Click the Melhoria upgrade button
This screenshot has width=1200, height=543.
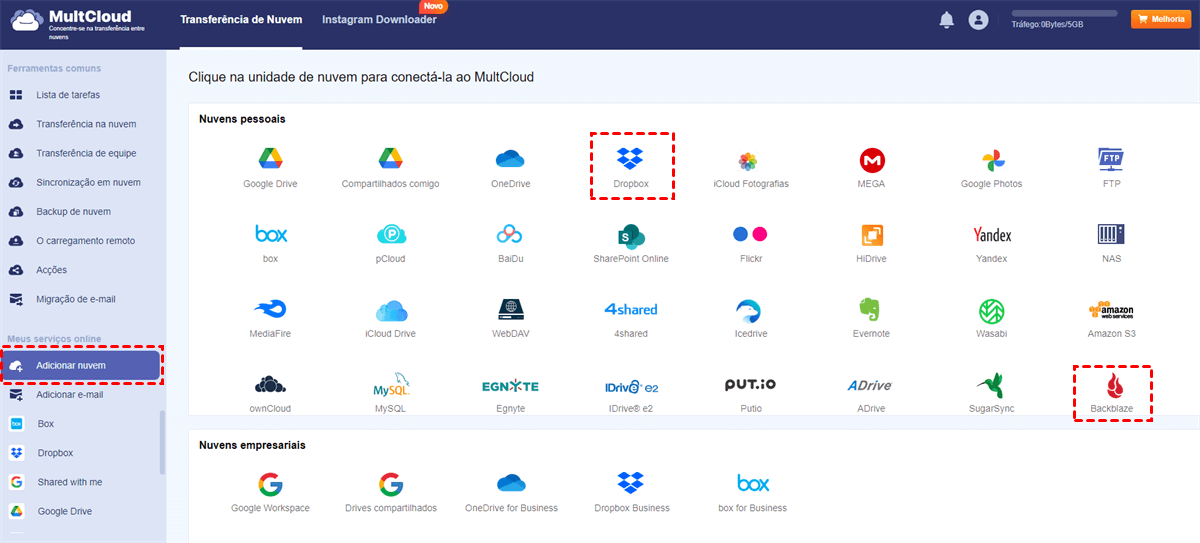1160,19
